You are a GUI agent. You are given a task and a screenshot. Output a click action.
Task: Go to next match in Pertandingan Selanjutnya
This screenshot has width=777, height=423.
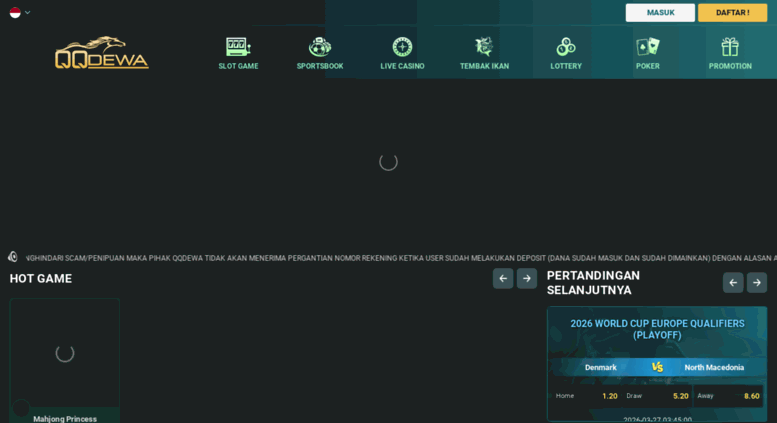click(x=757, y=282)
